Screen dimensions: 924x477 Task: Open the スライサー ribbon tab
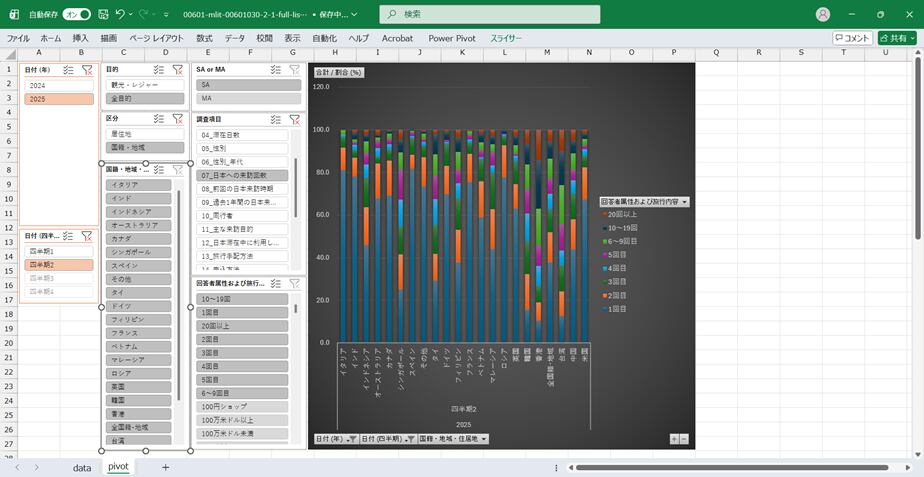(506, 38)
